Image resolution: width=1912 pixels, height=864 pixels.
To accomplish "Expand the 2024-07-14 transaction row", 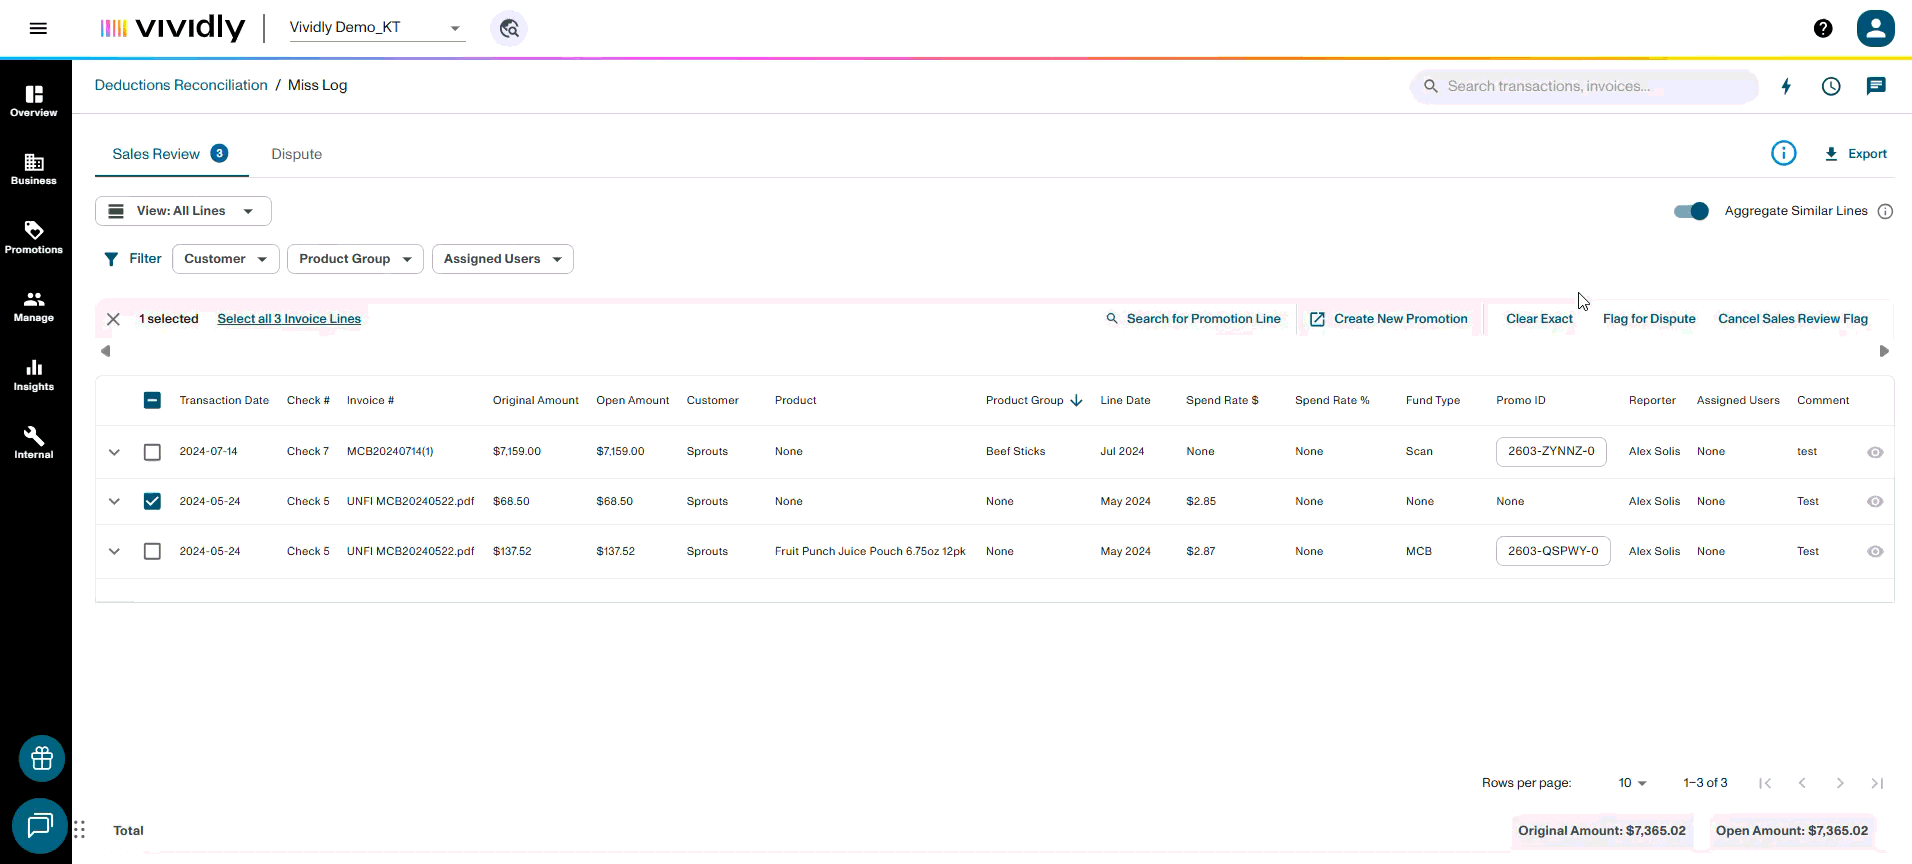I will (114, 452).
